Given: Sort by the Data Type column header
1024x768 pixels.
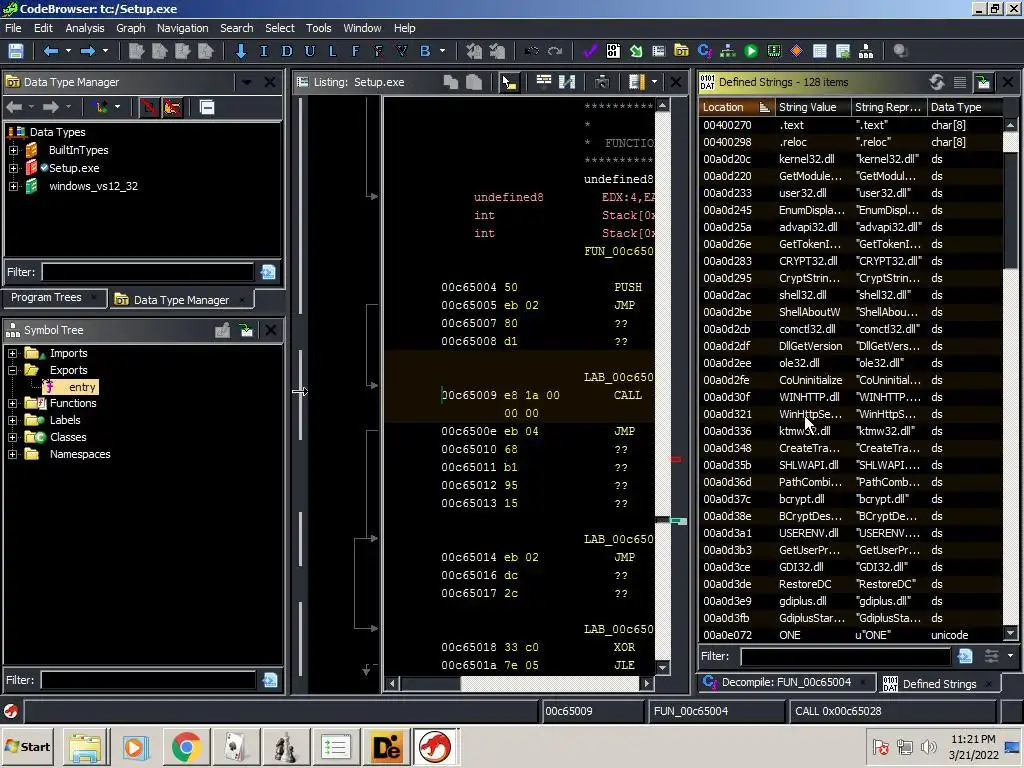Looking at the screenshot, I should [x=965, y=107].
